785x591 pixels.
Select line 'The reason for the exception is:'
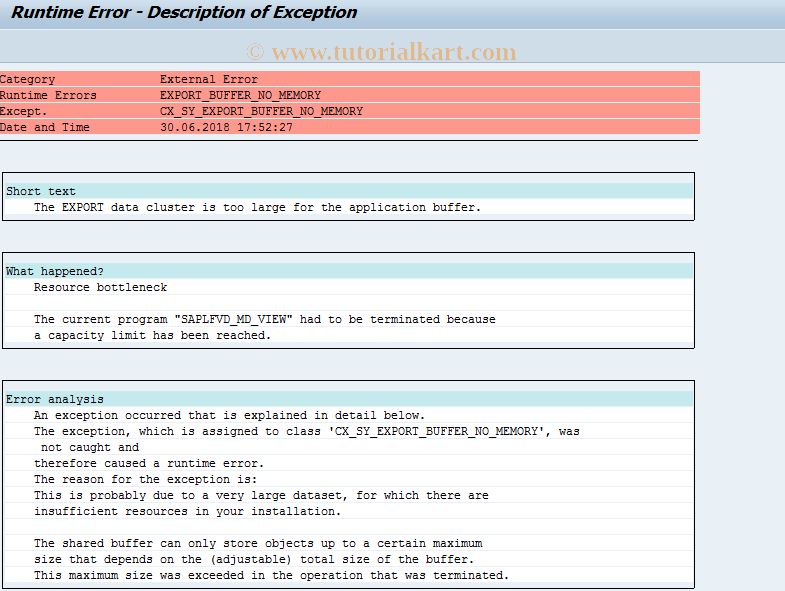pyautogui.click(x=145, y=480)
